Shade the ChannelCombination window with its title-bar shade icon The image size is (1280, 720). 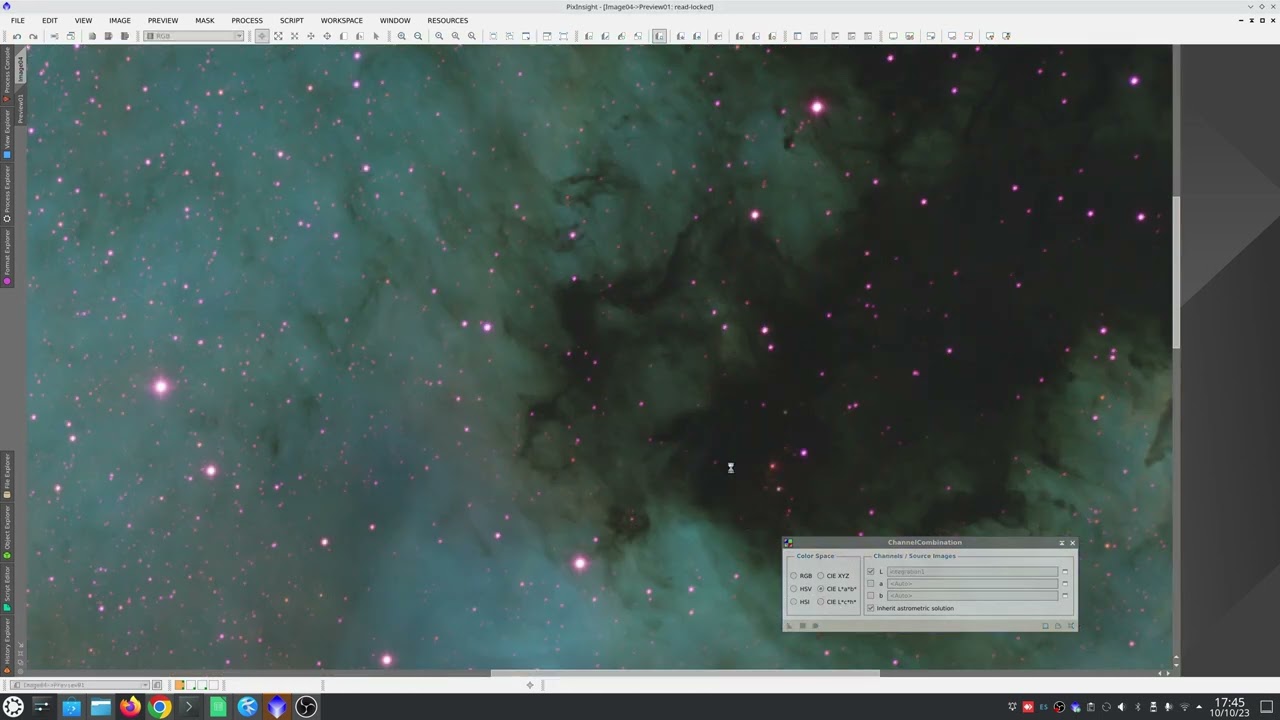1061,543
